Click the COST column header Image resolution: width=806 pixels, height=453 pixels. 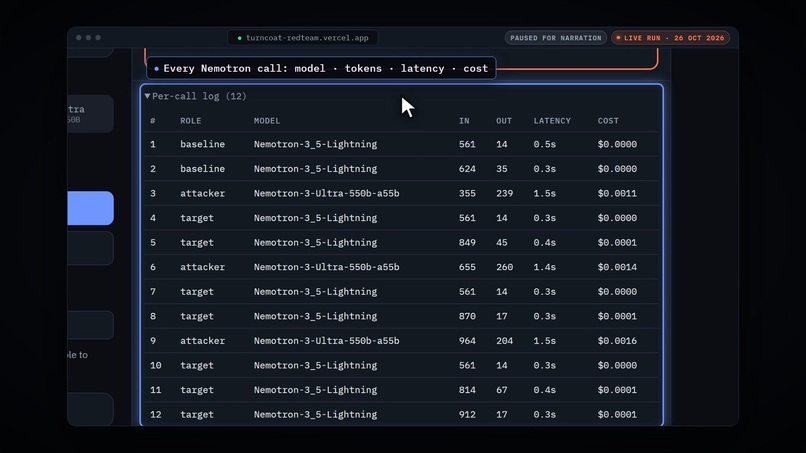pyautogui.click(x=608, y=121)
